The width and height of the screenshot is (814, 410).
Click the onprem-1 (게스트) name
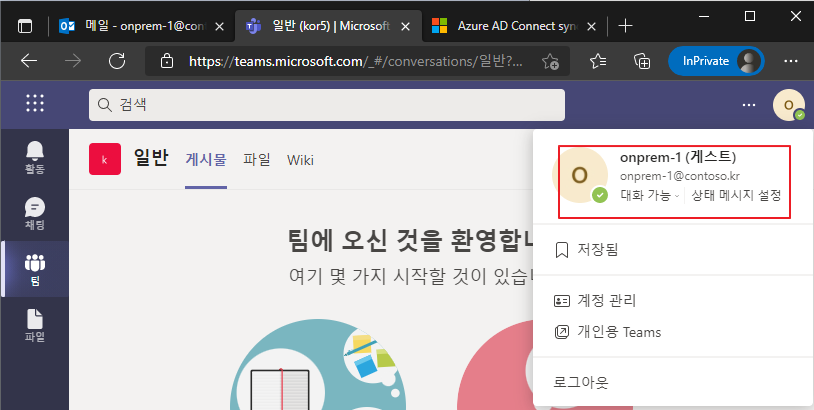pos(678,157)
